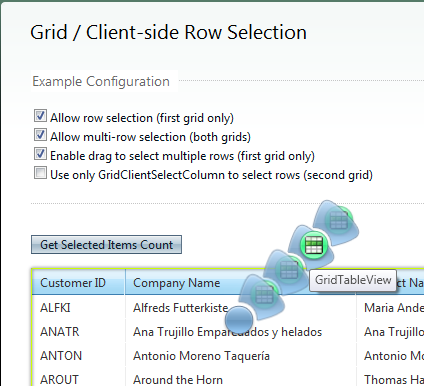Click the Example Configuration section heading

pos(101,81)
